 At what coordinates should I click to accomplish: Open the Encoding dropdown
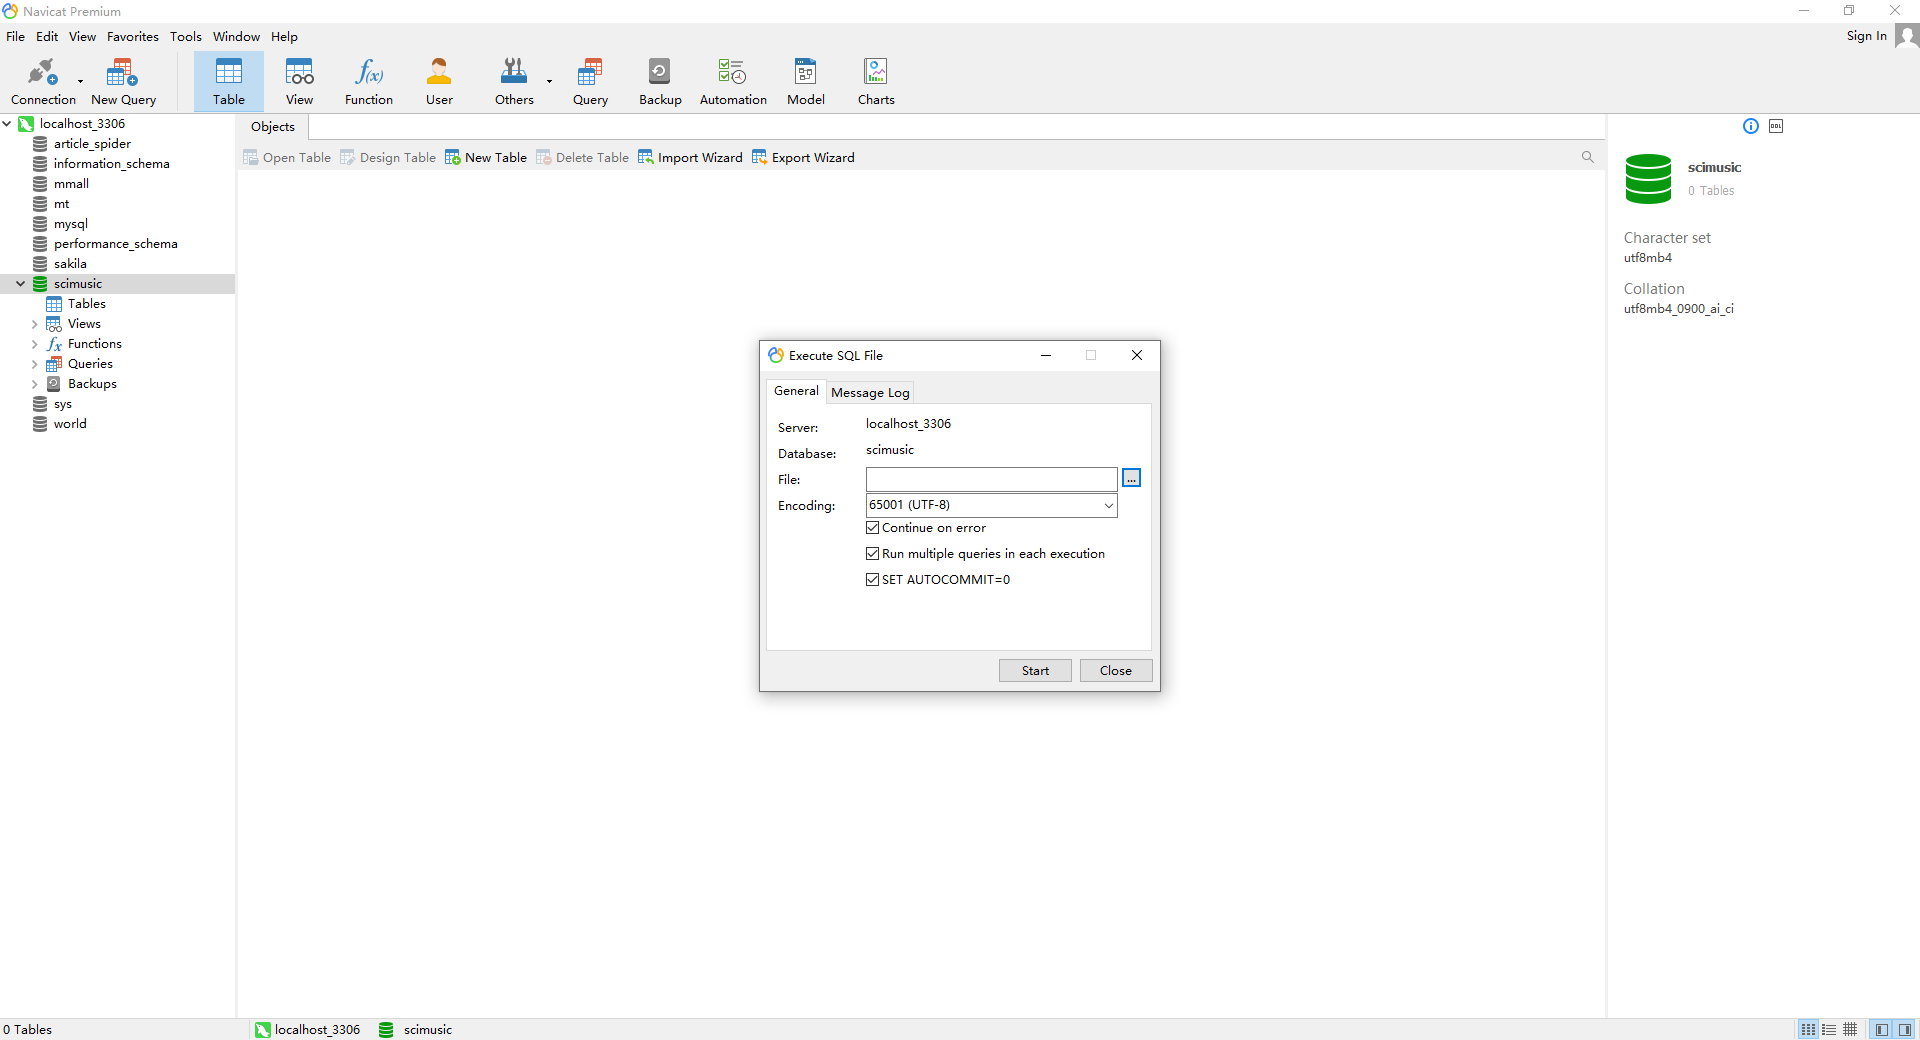[x=1108, y=505]
